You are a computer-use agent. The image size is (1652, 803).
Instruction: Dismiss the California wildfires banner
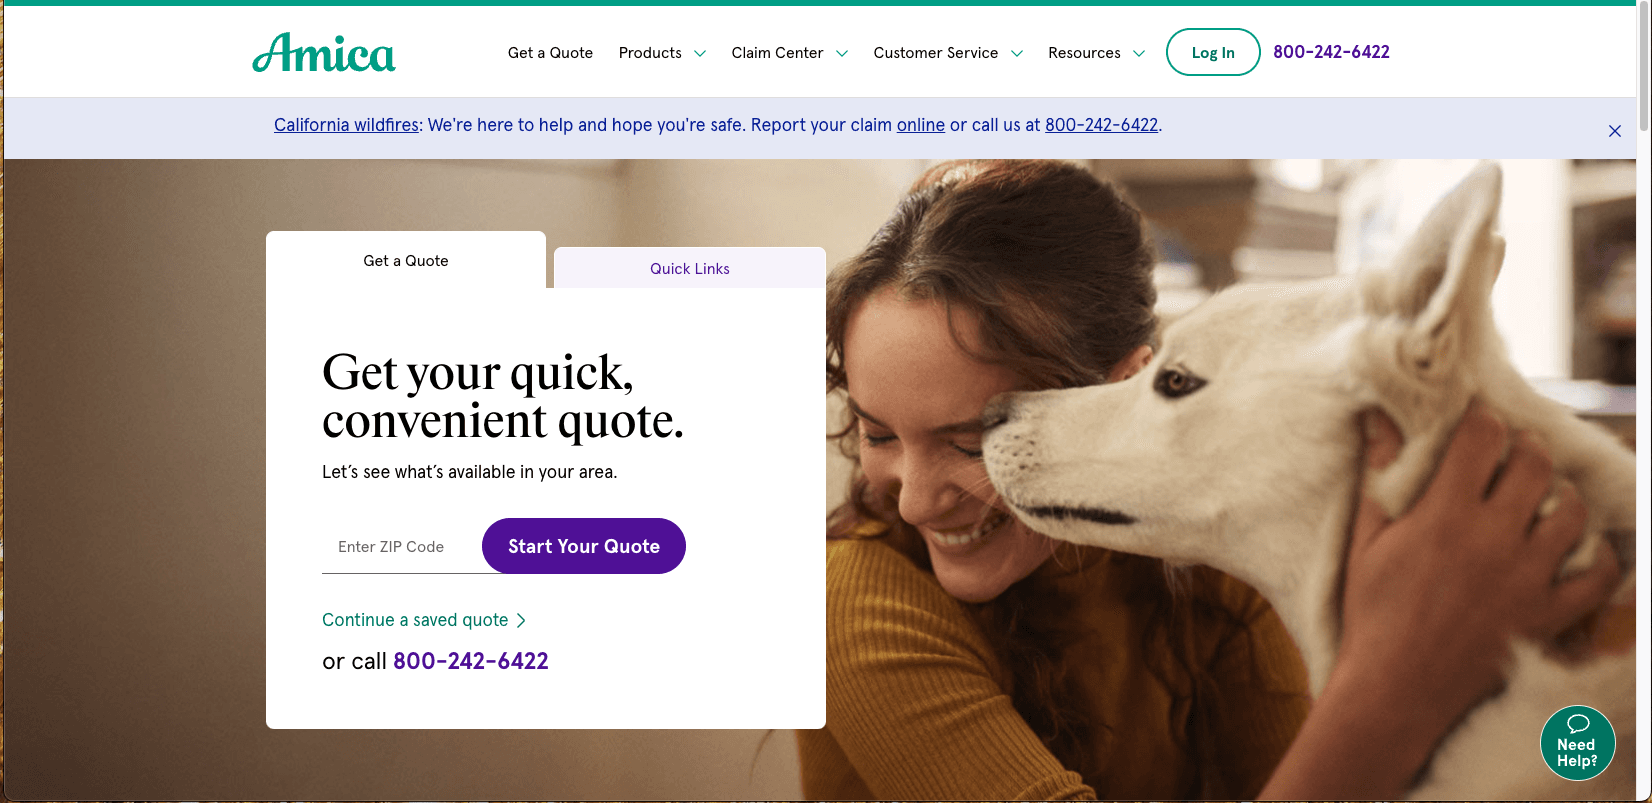click(1614, 131)
